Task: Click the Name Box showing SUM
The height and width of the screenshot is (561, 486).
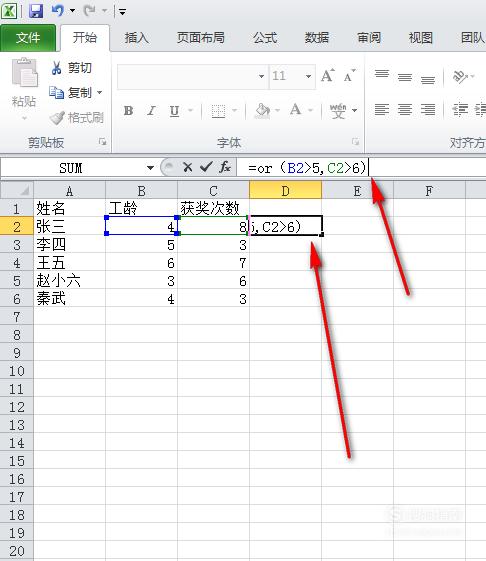Action: [71, 167]
